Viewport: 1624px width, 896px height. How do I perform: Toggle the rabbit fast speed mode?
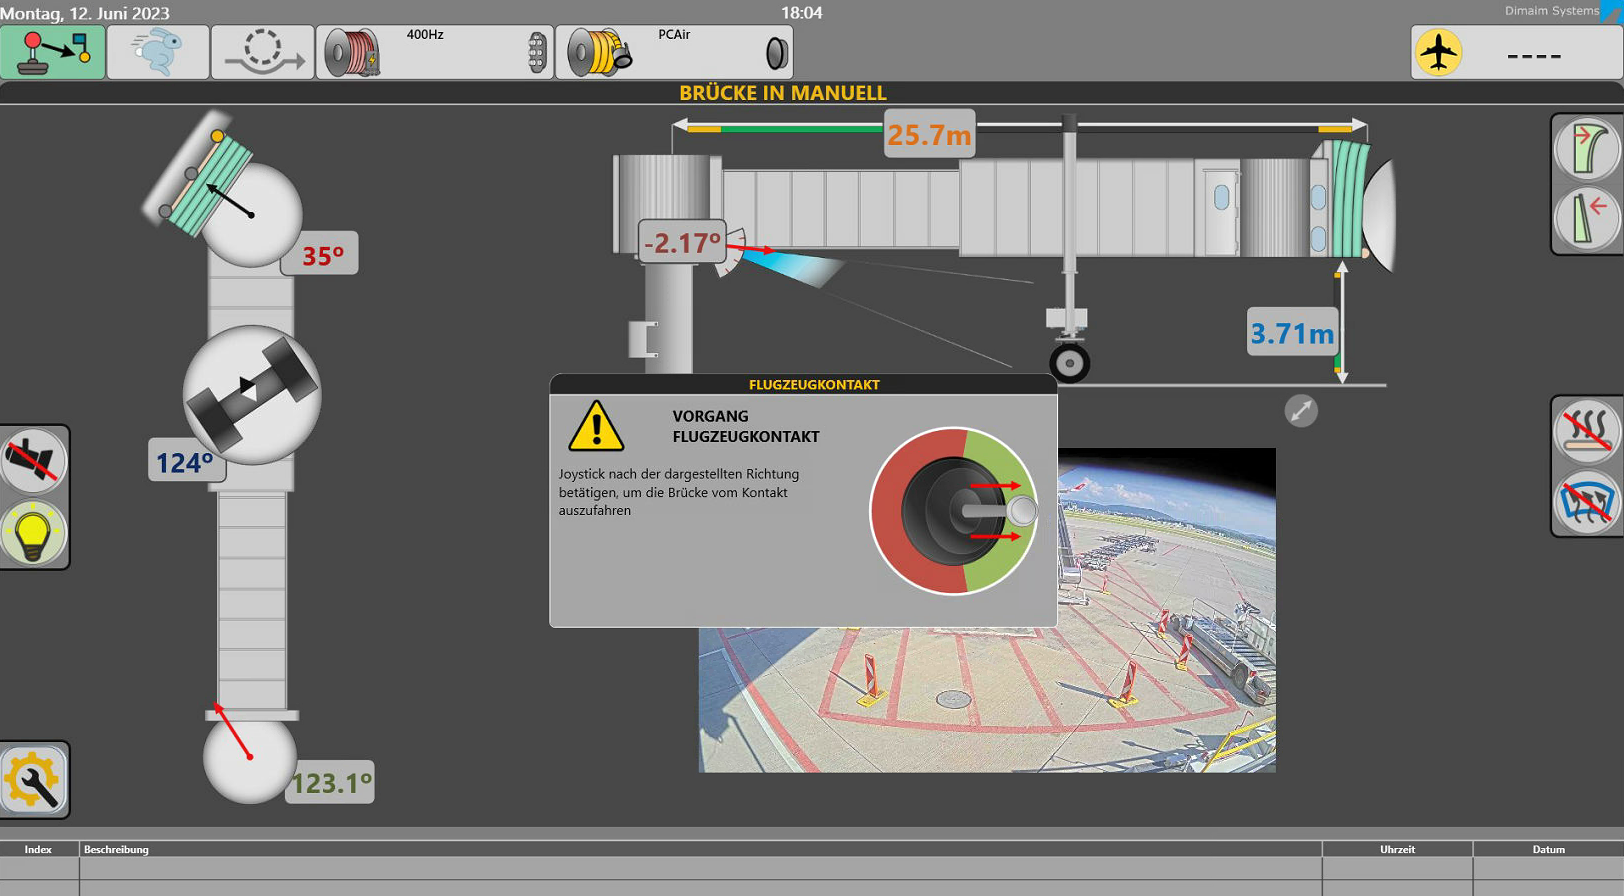pyautogui.click(x=158, y=52)
